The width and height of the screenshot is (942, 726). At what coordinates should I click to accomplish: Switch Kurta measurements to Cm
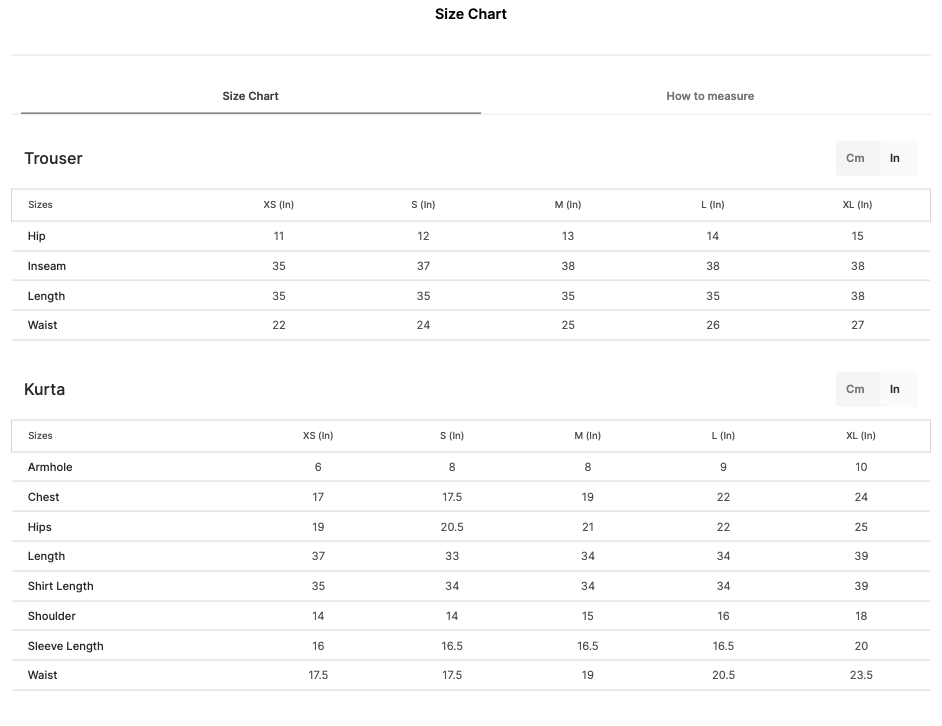coord(855,389)
